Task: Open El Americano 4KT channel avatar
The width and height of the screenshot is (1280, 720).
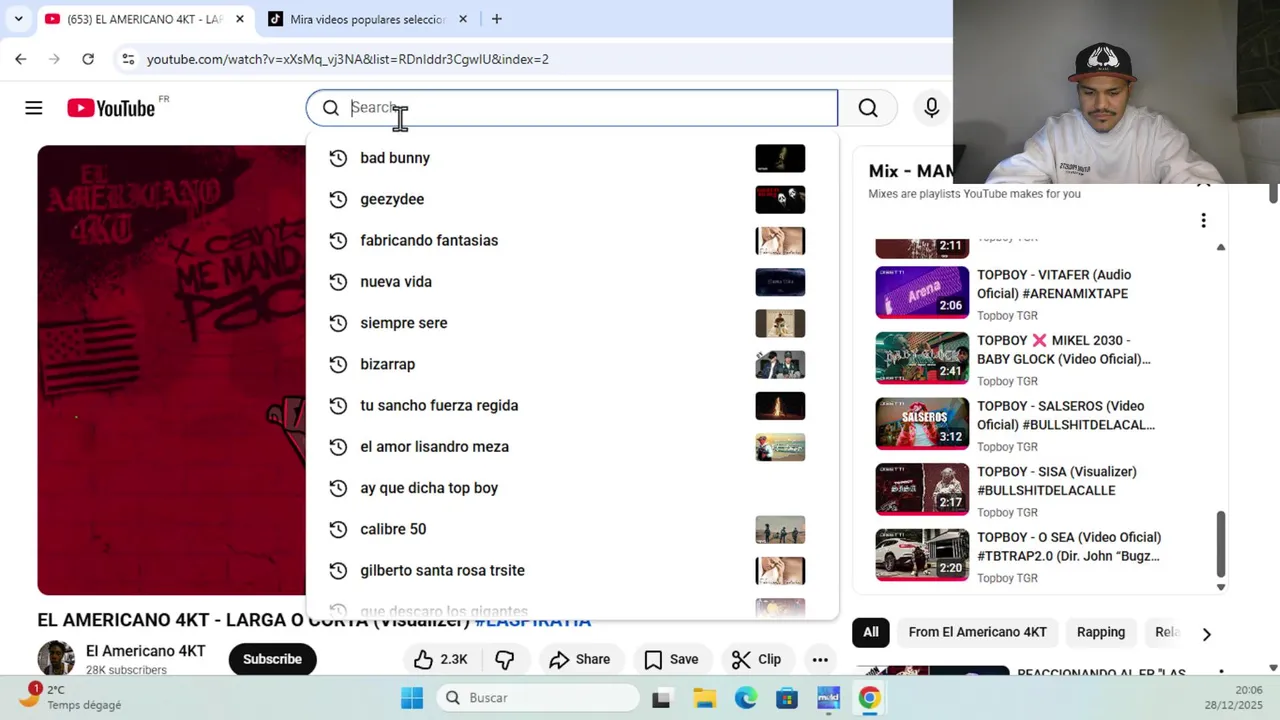Action: coord(56,659)
